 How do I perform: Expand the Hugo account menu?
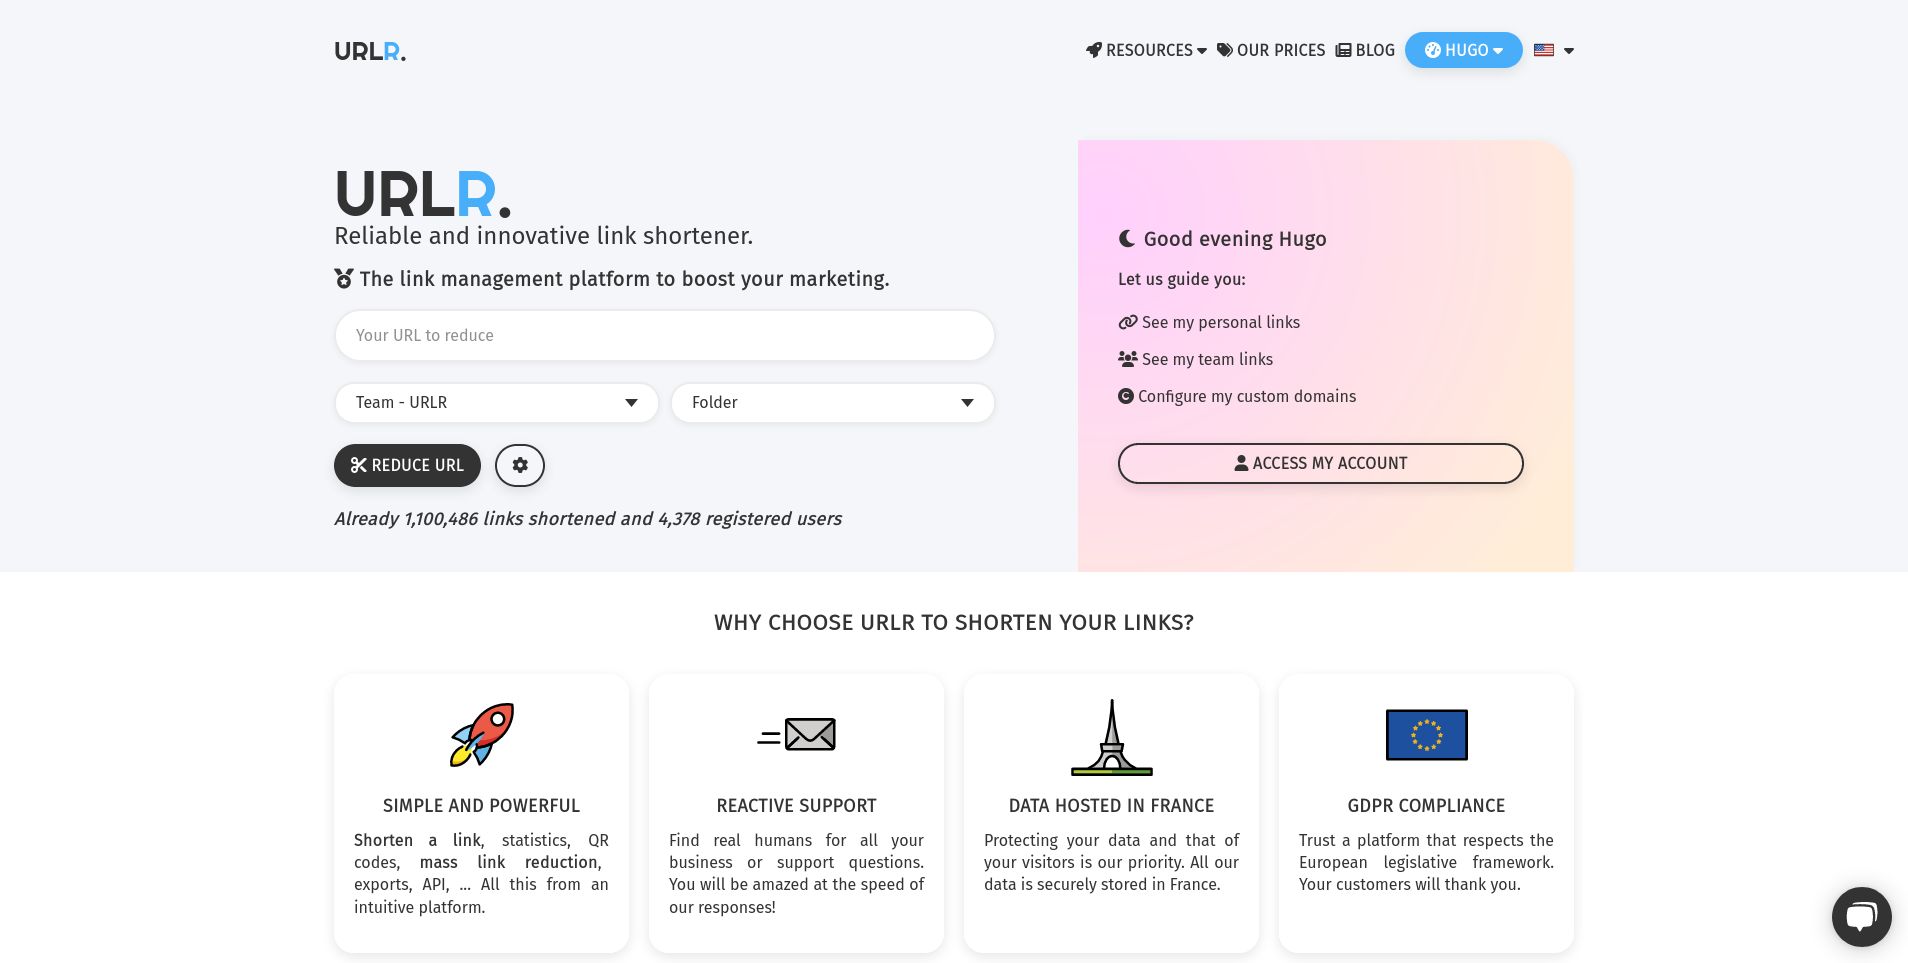pyautogui.click(x=1463, y=50)
